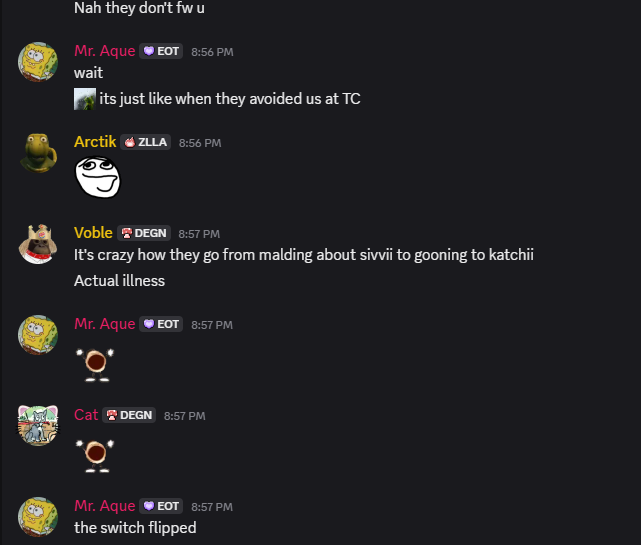Click the 8:56 PM timestamp on Arctik's message

[x=200, y=143]
